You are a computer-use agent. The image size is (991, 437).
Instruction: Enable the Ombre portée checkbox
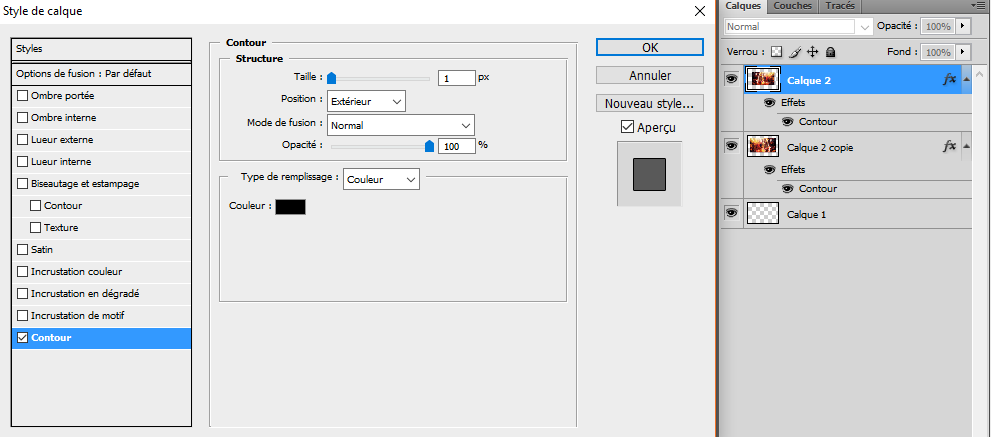pos(23,96)
